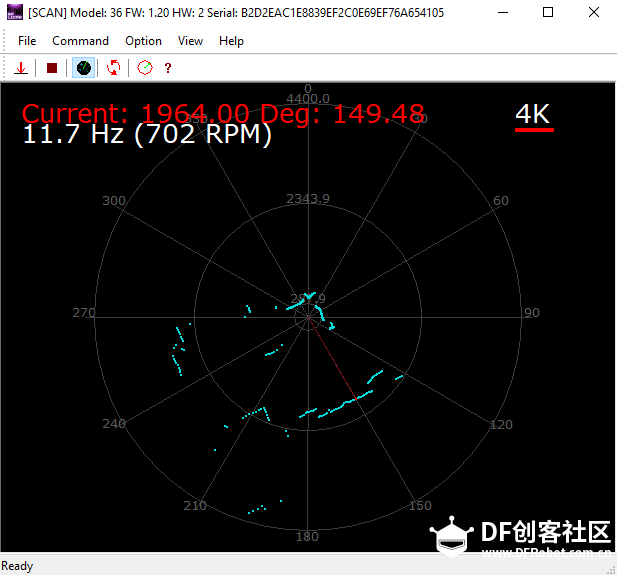
Task: Click the question mark help icon
Action: point(168,68)
